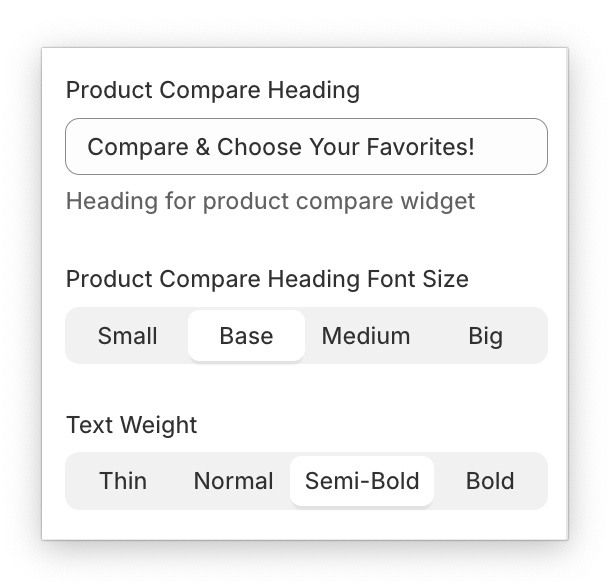Pick the Big font size option

[485, 336]
